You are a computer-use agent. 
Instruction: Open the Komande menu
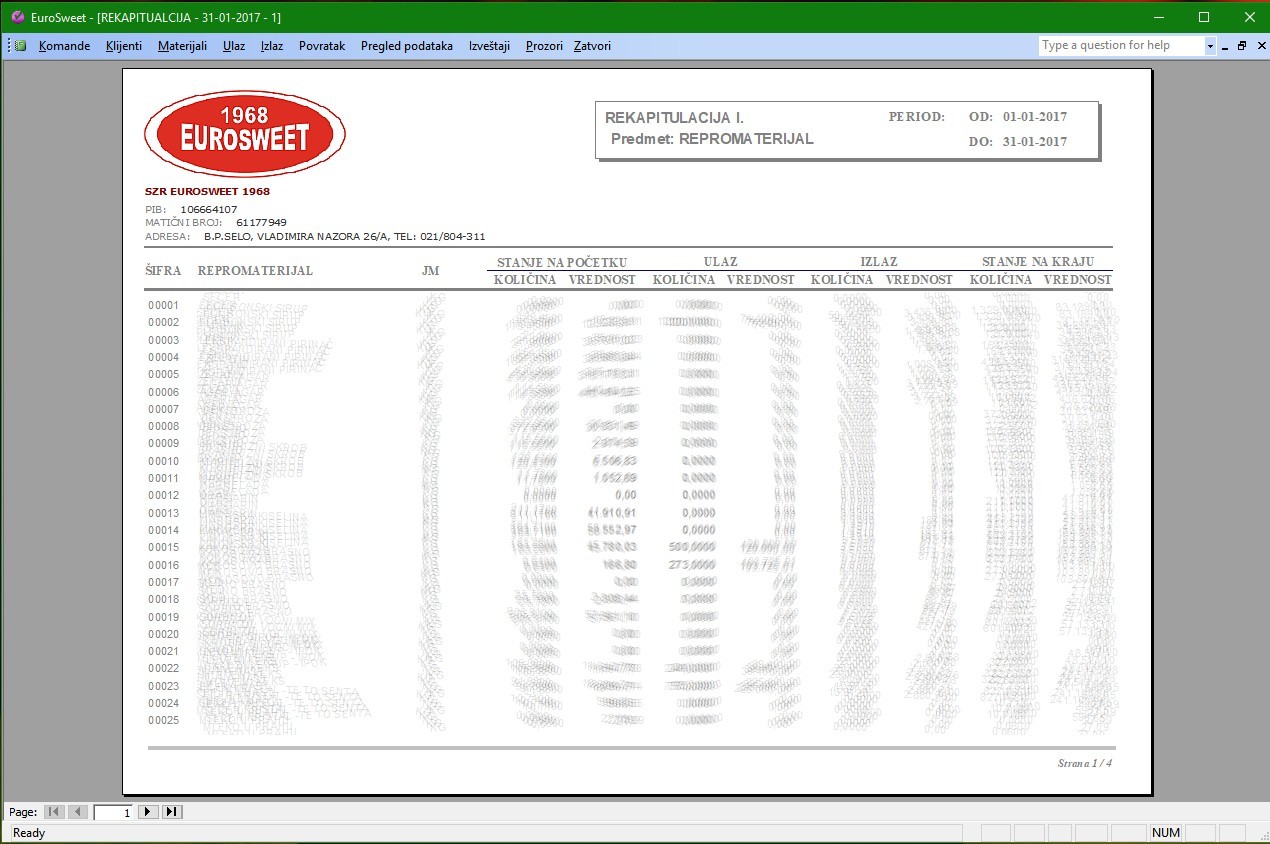[64, 46]
